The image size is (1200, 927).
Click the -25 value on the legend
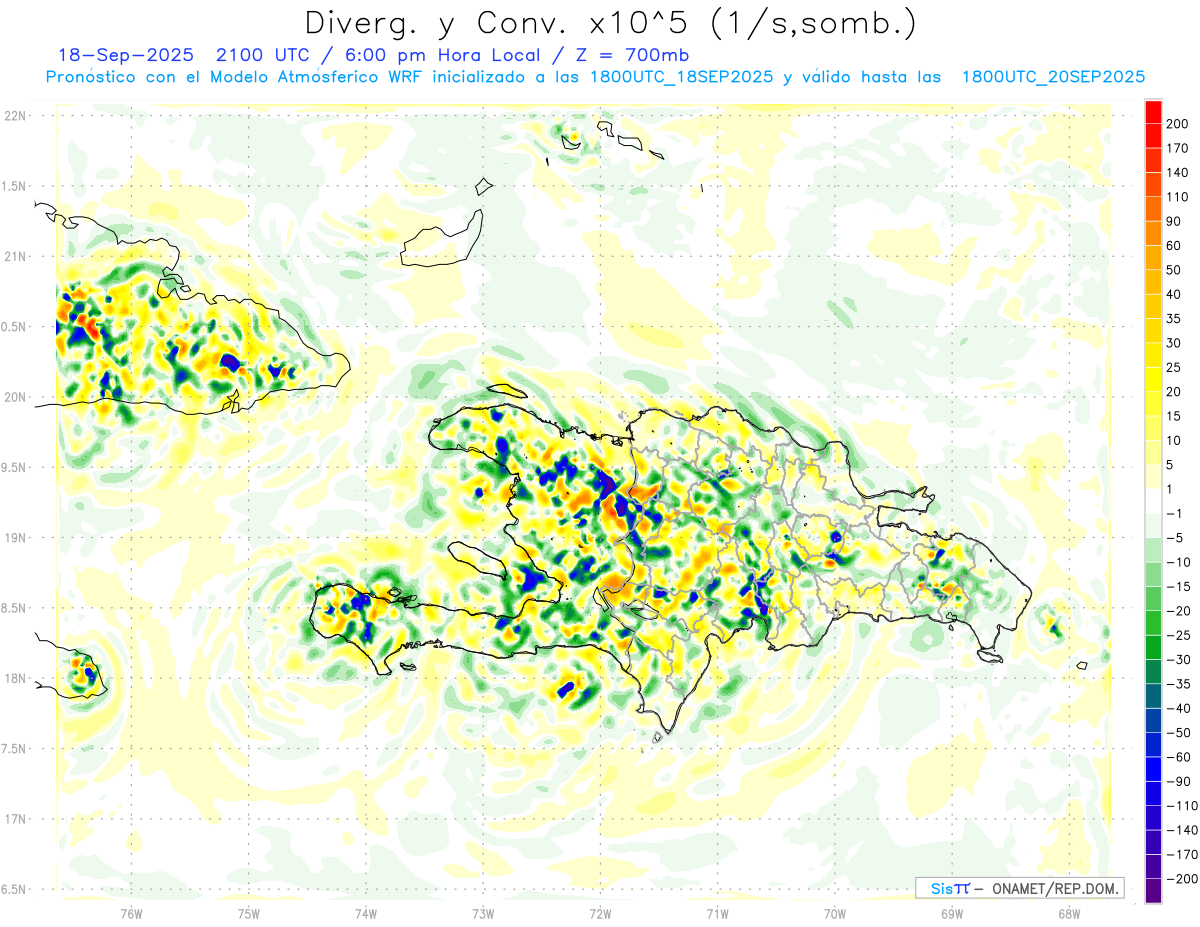(x=1178, y=635)
